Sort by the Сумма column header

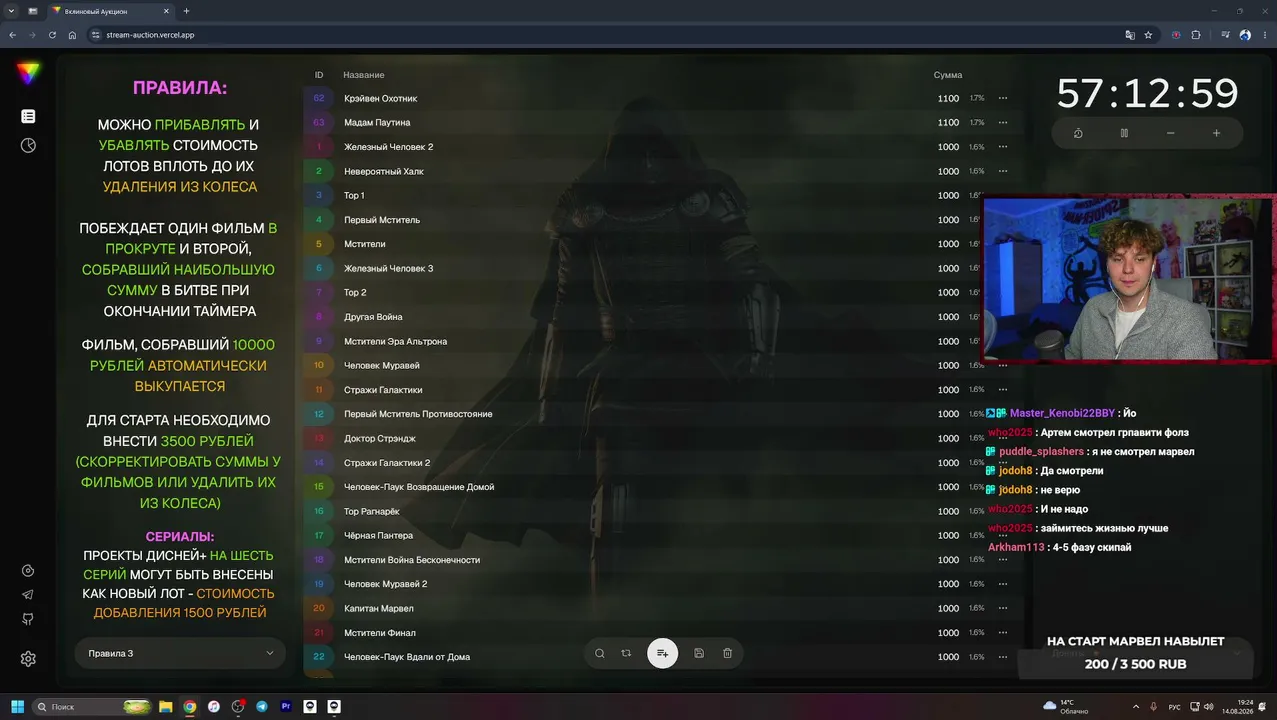(x=948, y=75)
